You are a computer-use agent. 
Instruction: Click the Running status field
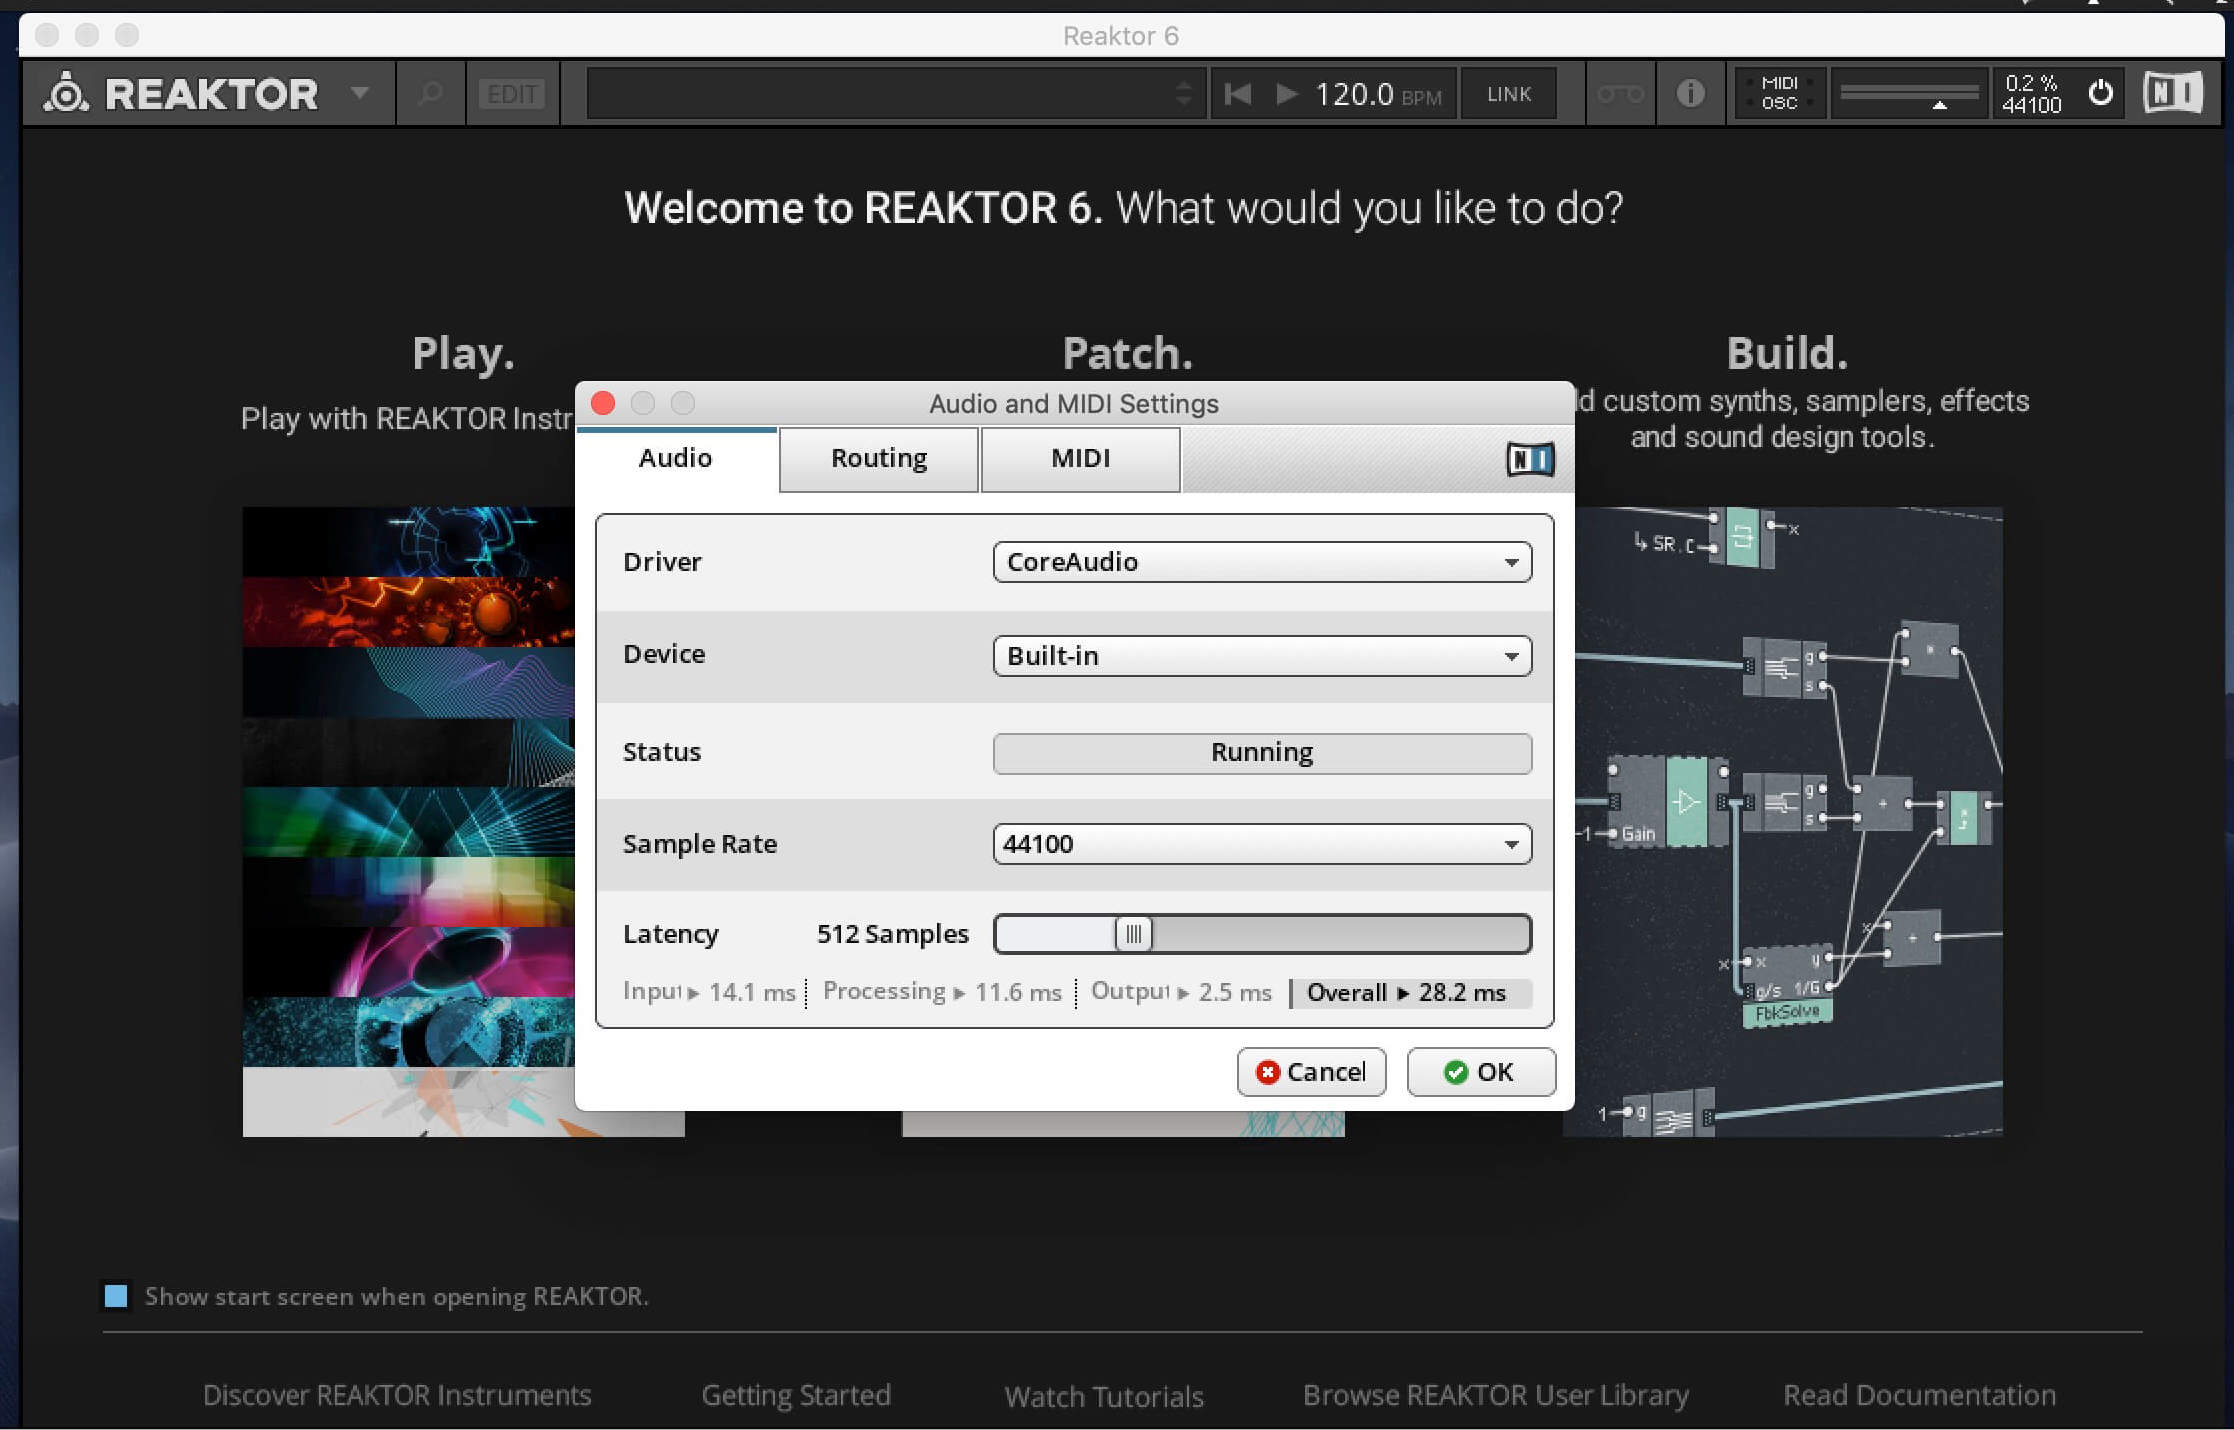pos(1262,753)
